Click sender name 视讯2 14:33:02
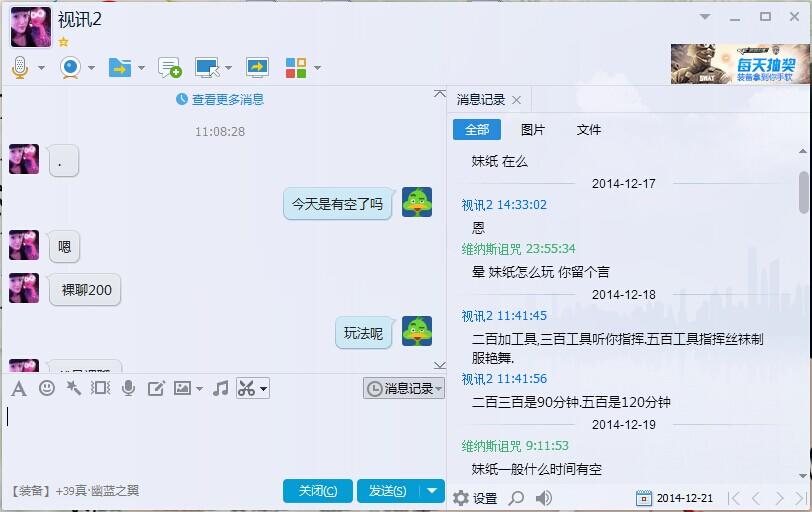The image size is (812, 512). point(504,204)
